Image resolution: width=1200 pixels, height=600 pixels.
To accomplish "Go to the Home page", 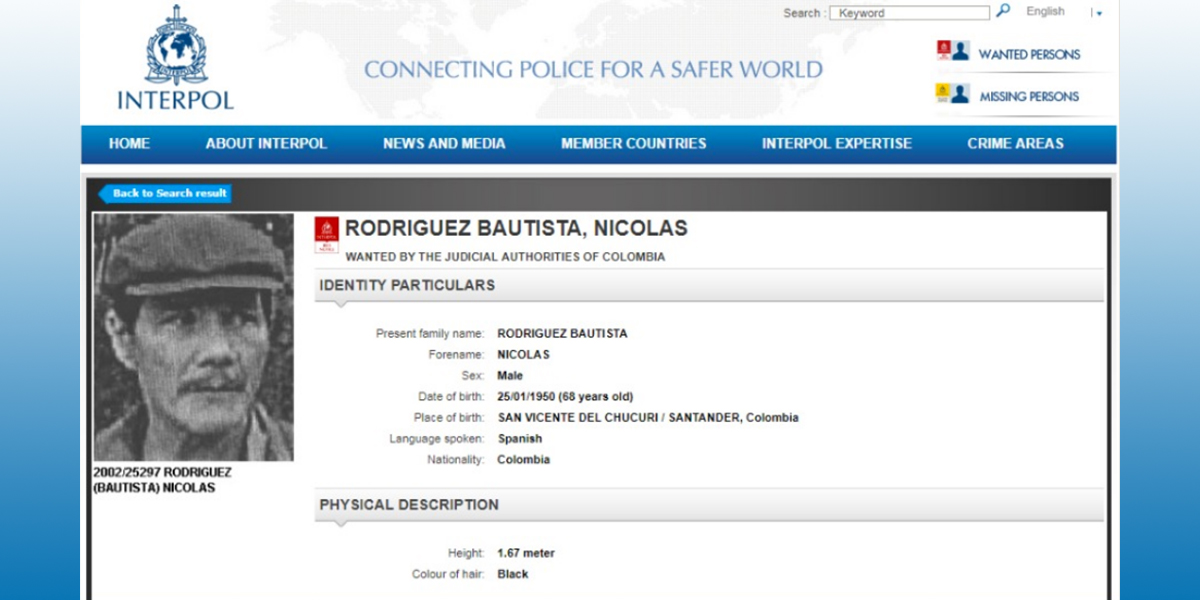I will [x=128, y=143].
